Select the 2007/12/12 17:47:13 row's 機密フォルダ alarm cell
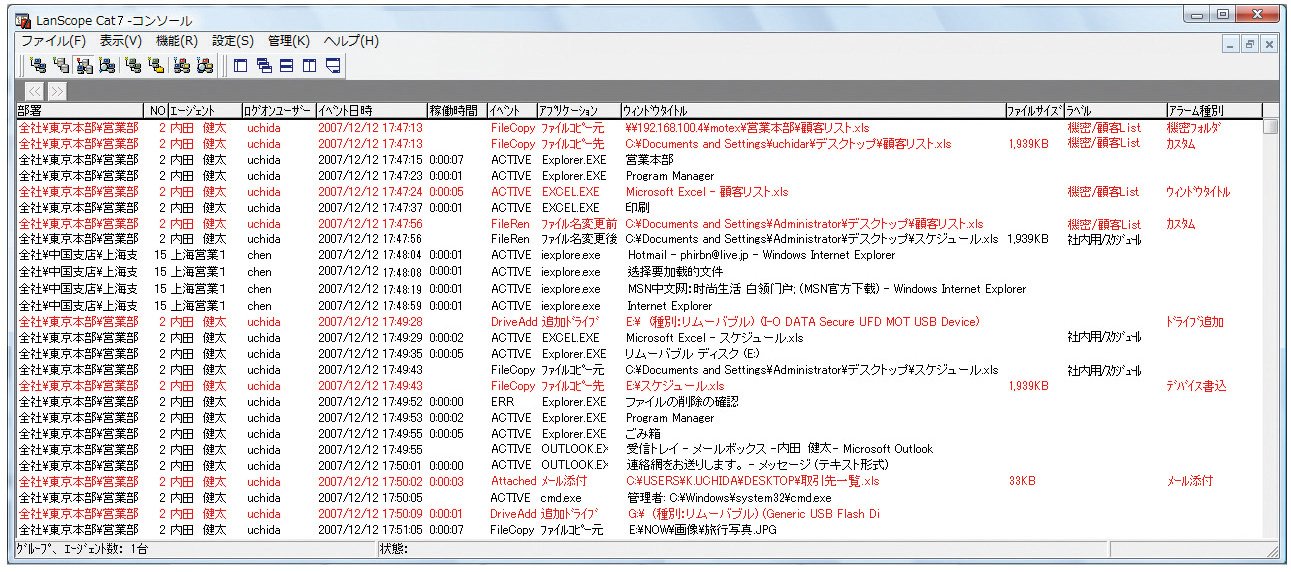The width and height of the screenshot is (1291, 572). tap(1195, 128)
